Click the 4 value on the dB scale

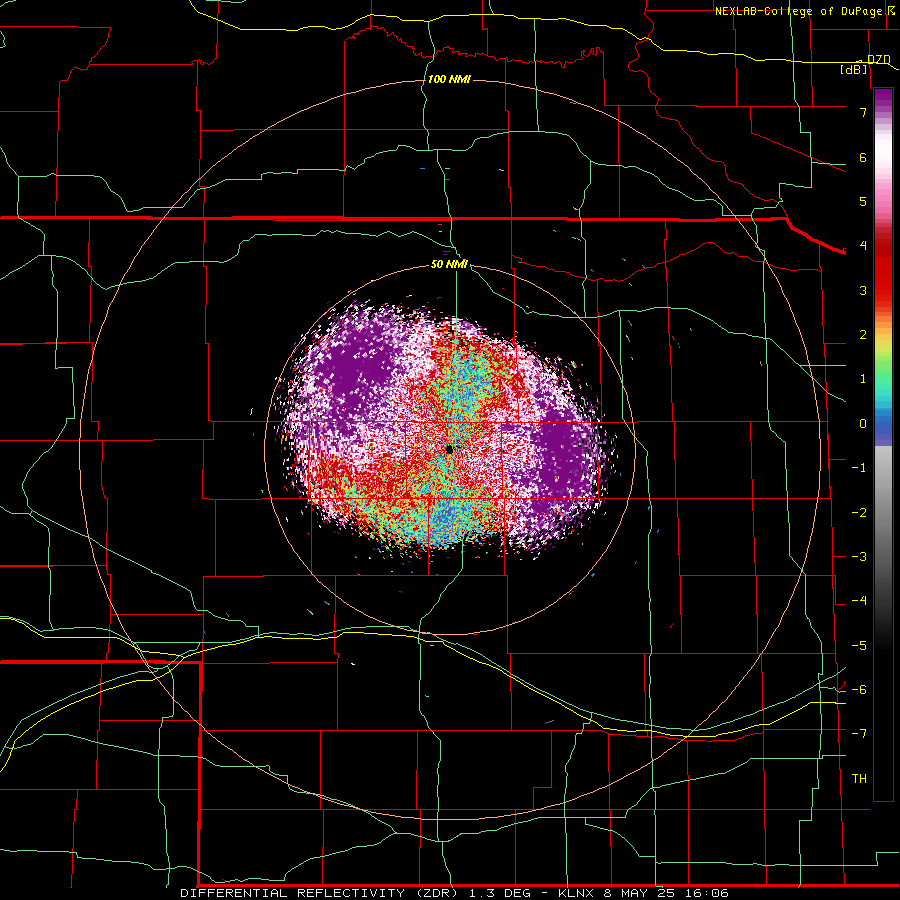[x=863, y=246]
